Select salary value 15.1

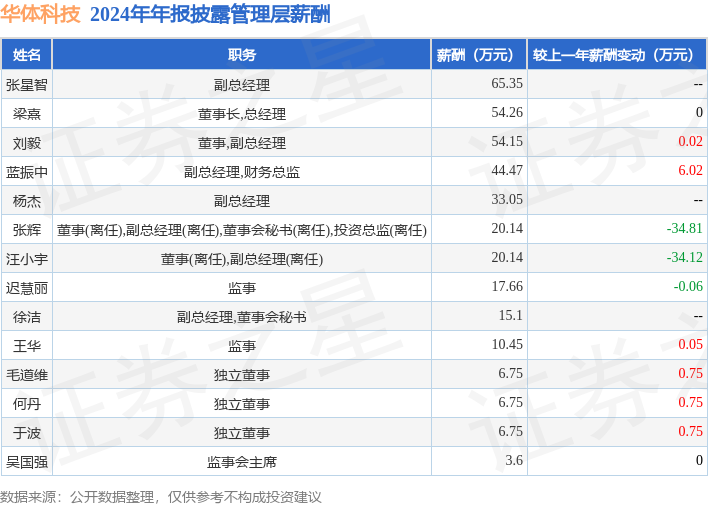coord(510,315)
